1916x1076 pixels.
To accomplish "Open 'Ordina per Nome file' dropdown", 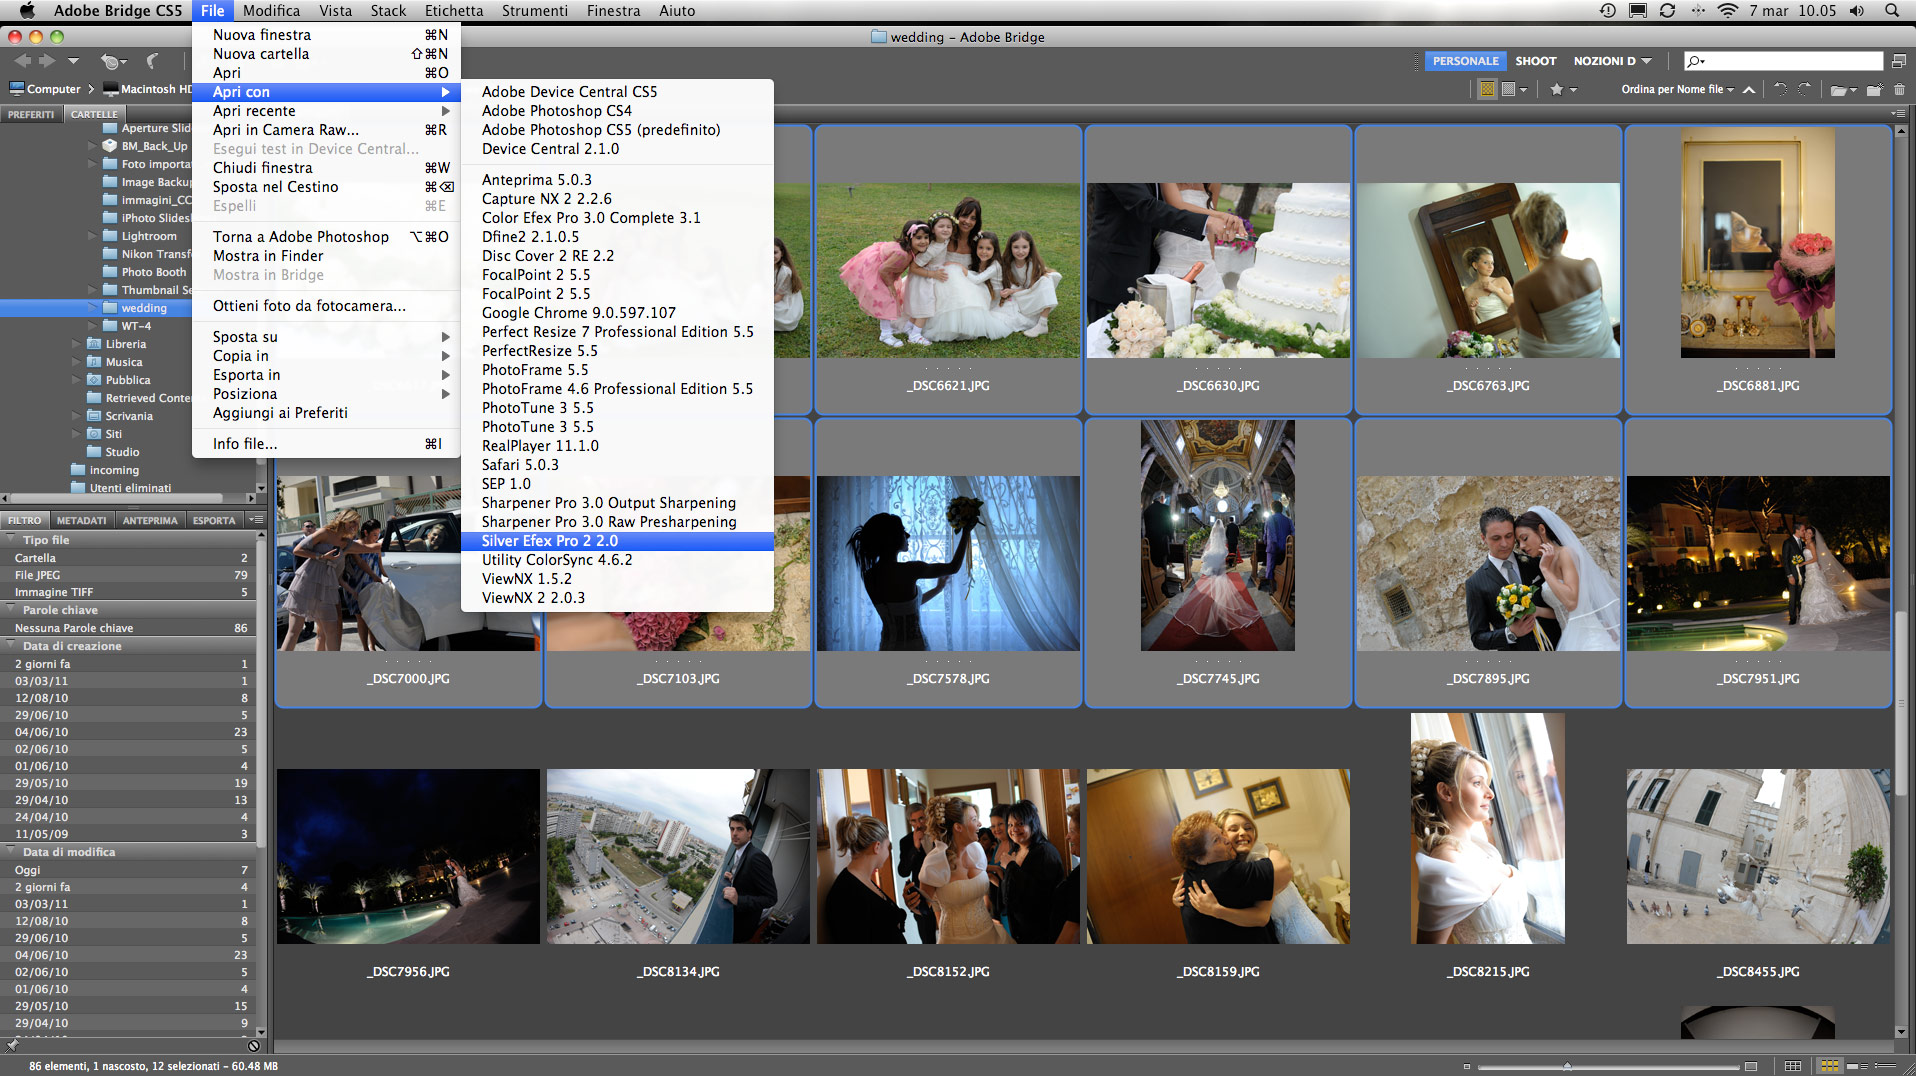I will coord(1677,90).
